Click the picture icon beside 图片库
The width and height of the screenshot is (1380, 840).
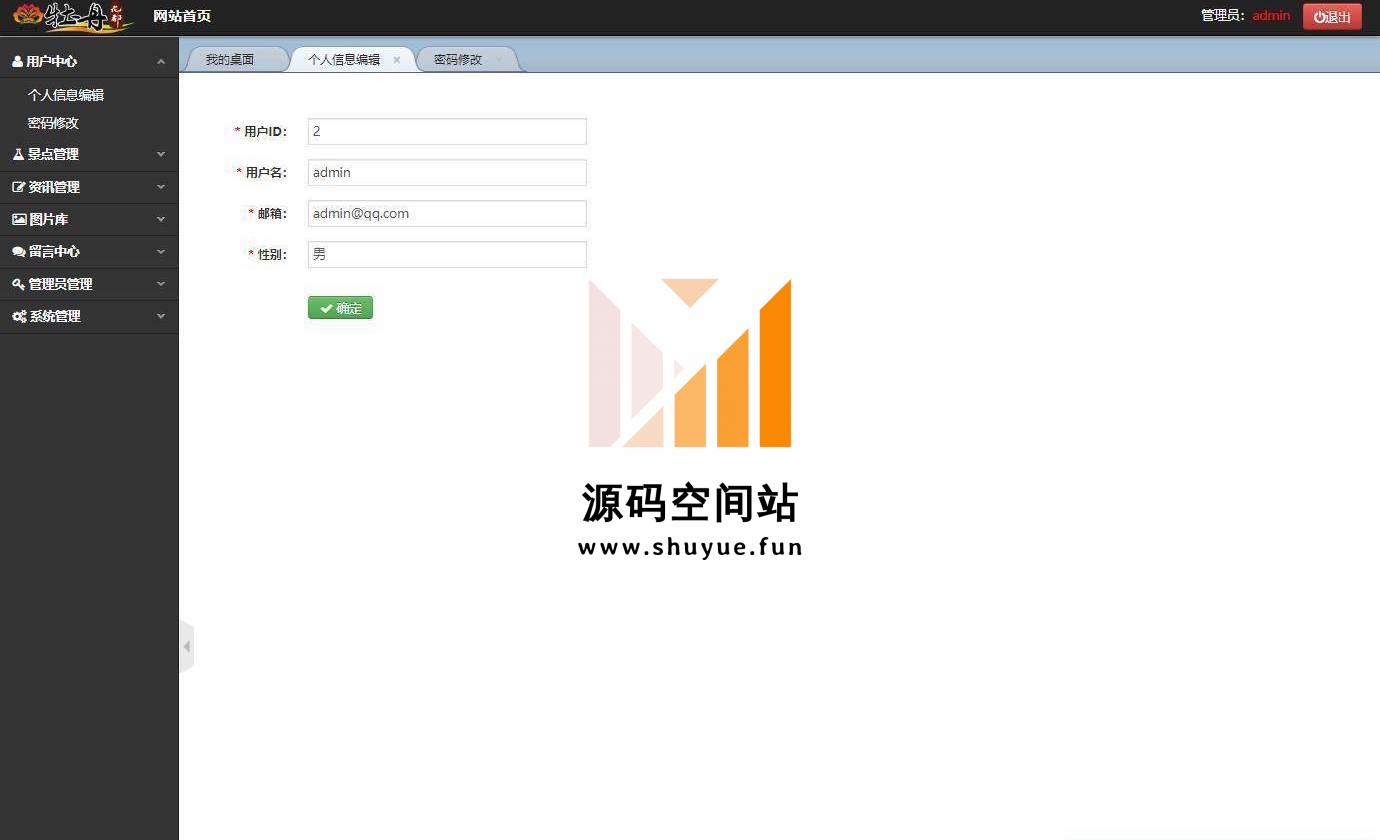click(x=19, y=219)
